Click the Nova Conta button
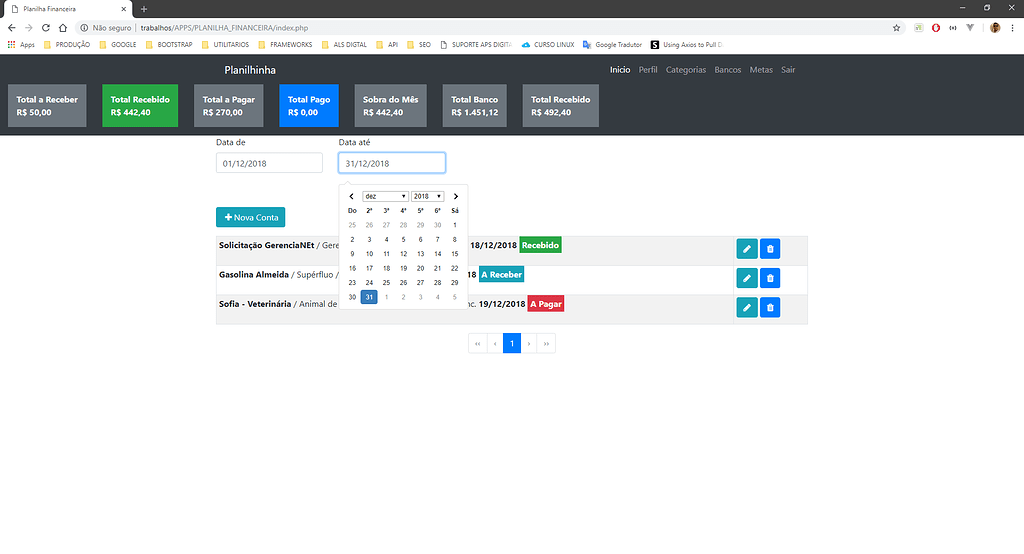Screen dimensions: 1024x554 tap(250, 217)
